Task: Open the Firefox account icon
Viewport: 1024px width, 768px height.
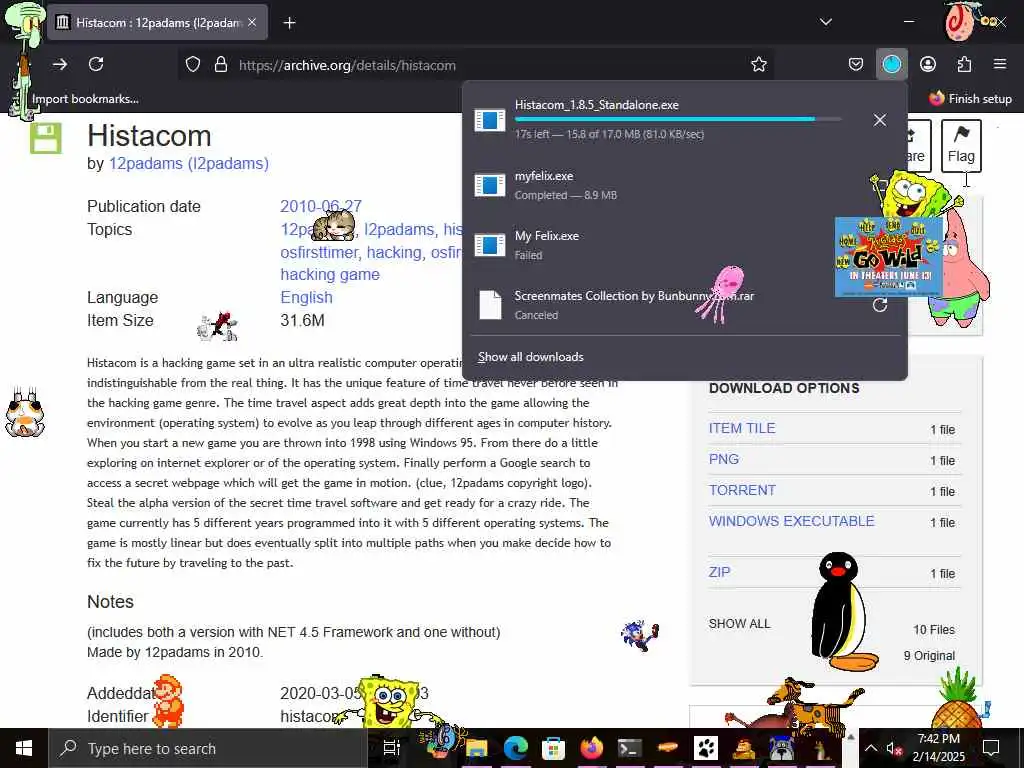Action: click(x=927, y=64)
